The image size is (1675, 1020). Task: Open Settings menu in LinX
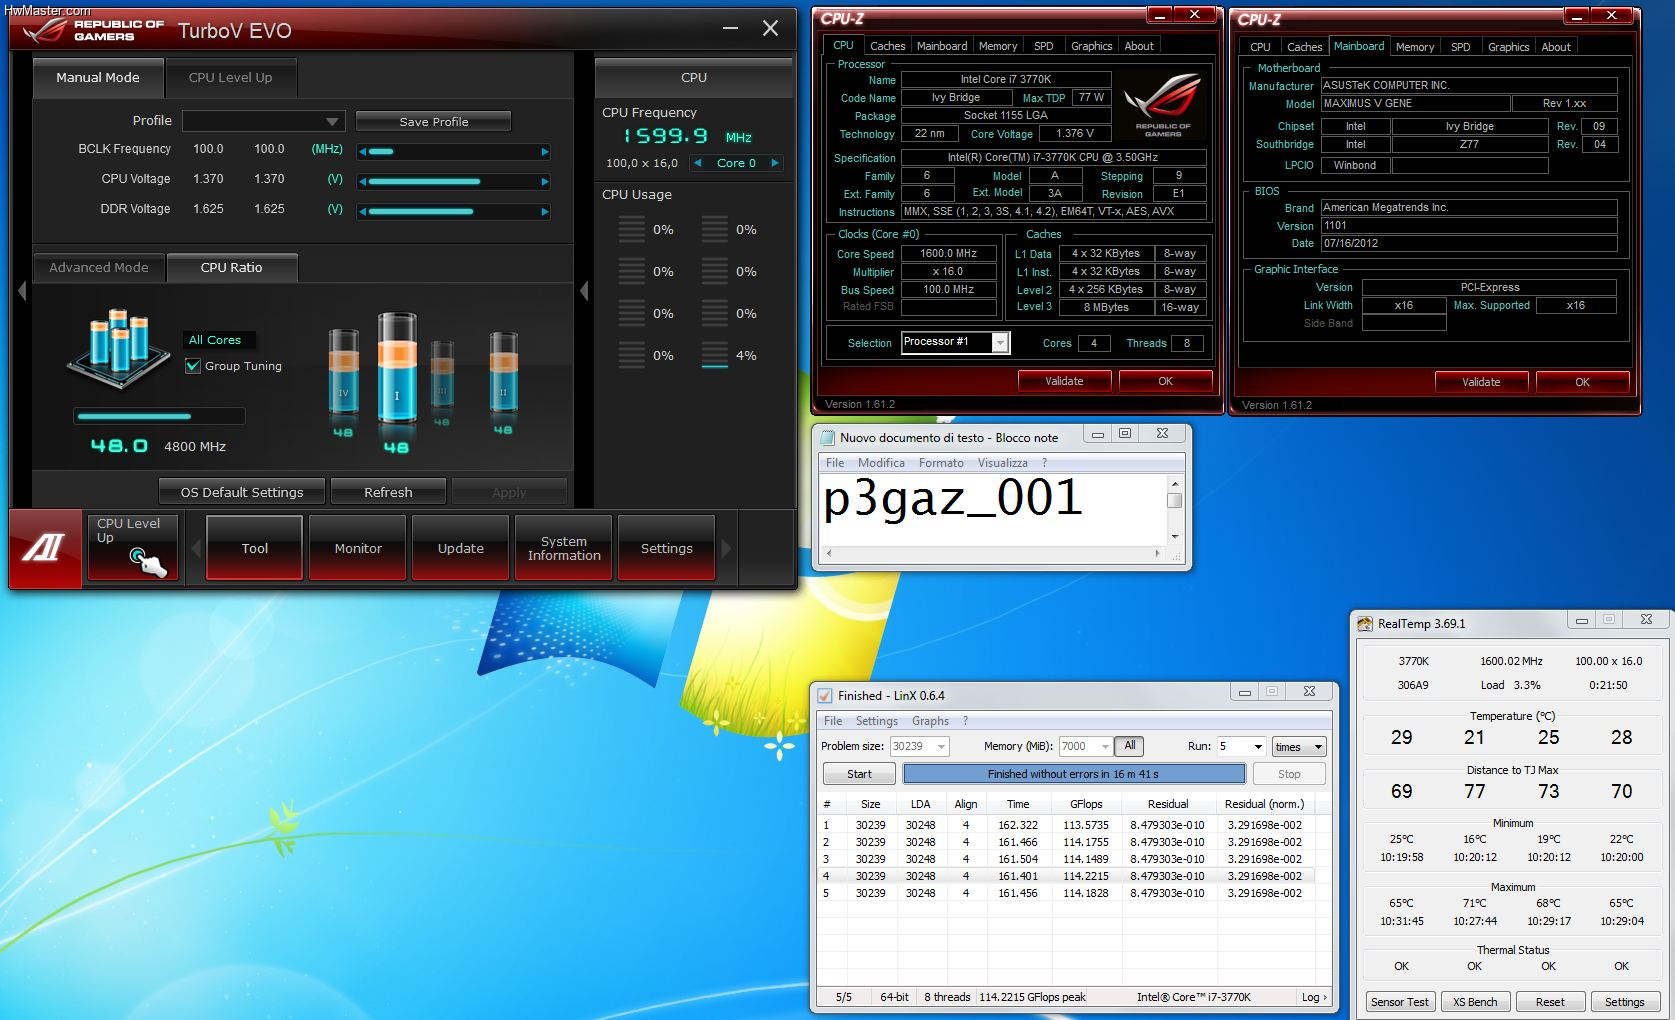click(x=876, y=721)
